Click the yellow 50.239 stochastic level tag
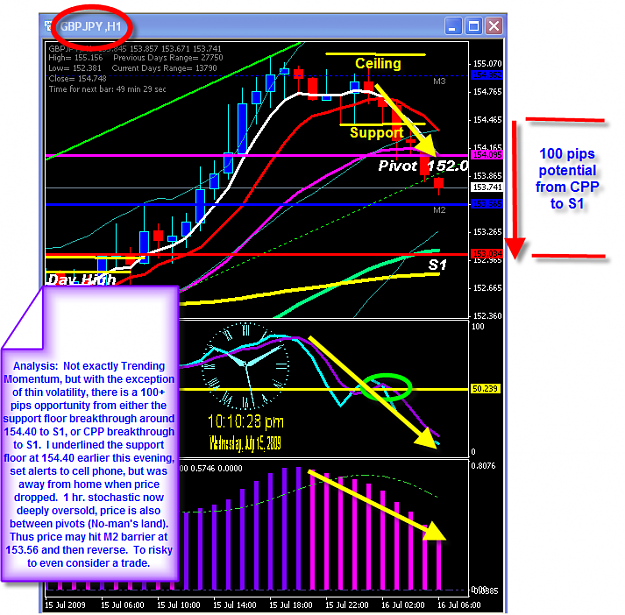Screen dimensions: 625x615 point(485,389)
